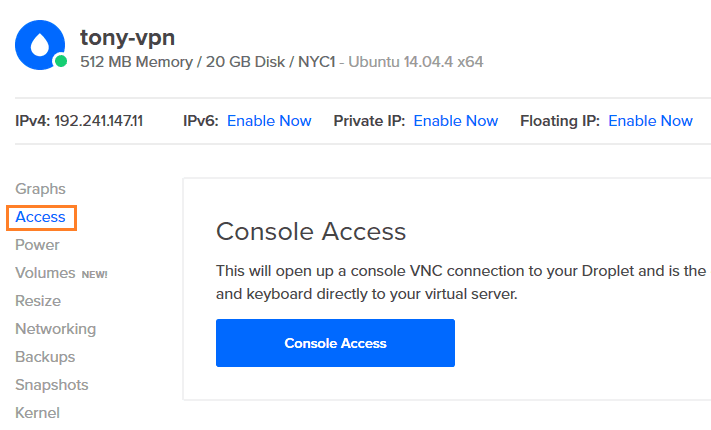
Task: View the Snapshots page
Action: click(x=52, y=385)
